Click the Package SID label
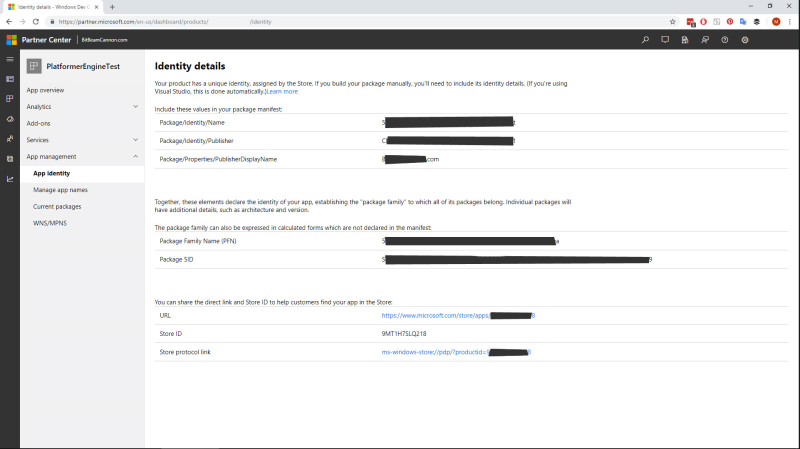Image resolution: width=800 pixels, height=449 pixels. click(177, 259)
